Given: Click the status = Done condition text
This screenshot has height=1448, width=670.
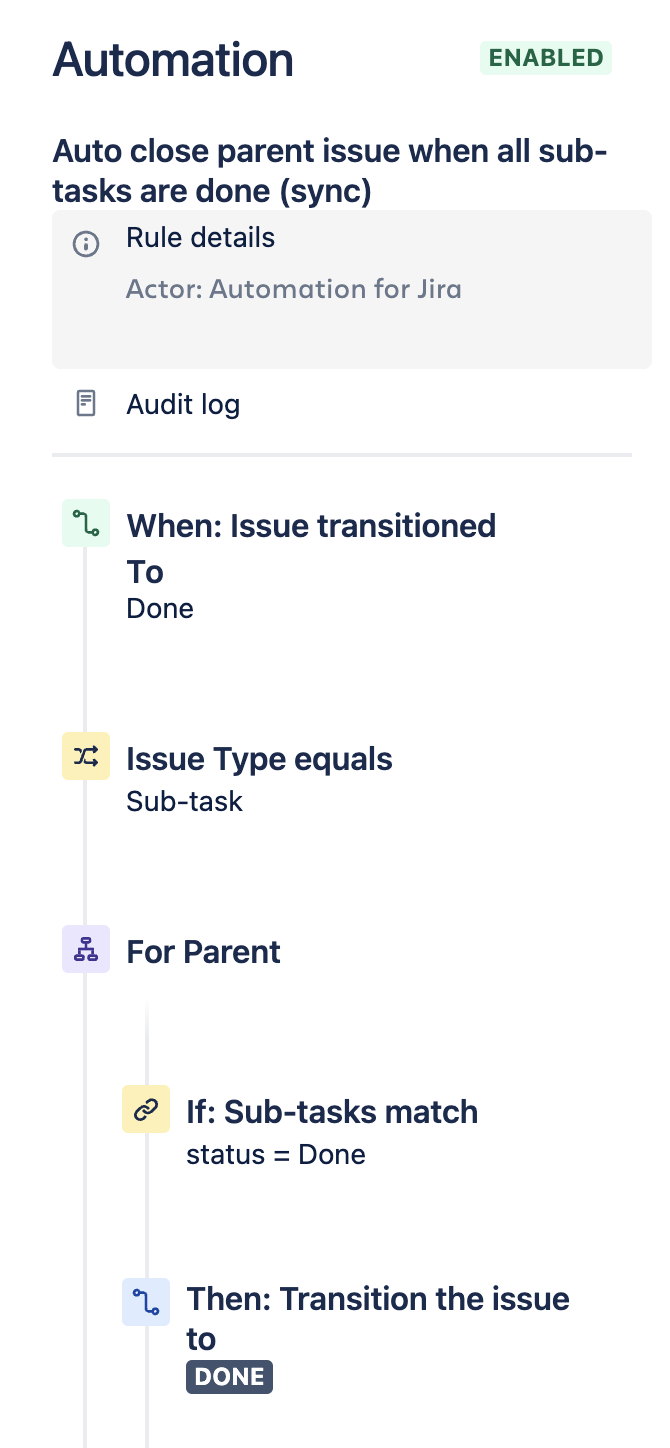Looking at the screenshot, I should coord(276,1155).
